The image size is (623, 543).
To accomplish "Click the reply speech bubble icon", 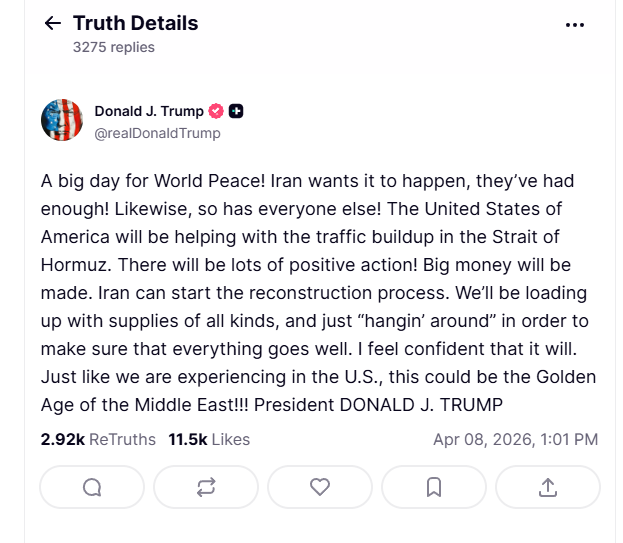I will click(92, 487).
